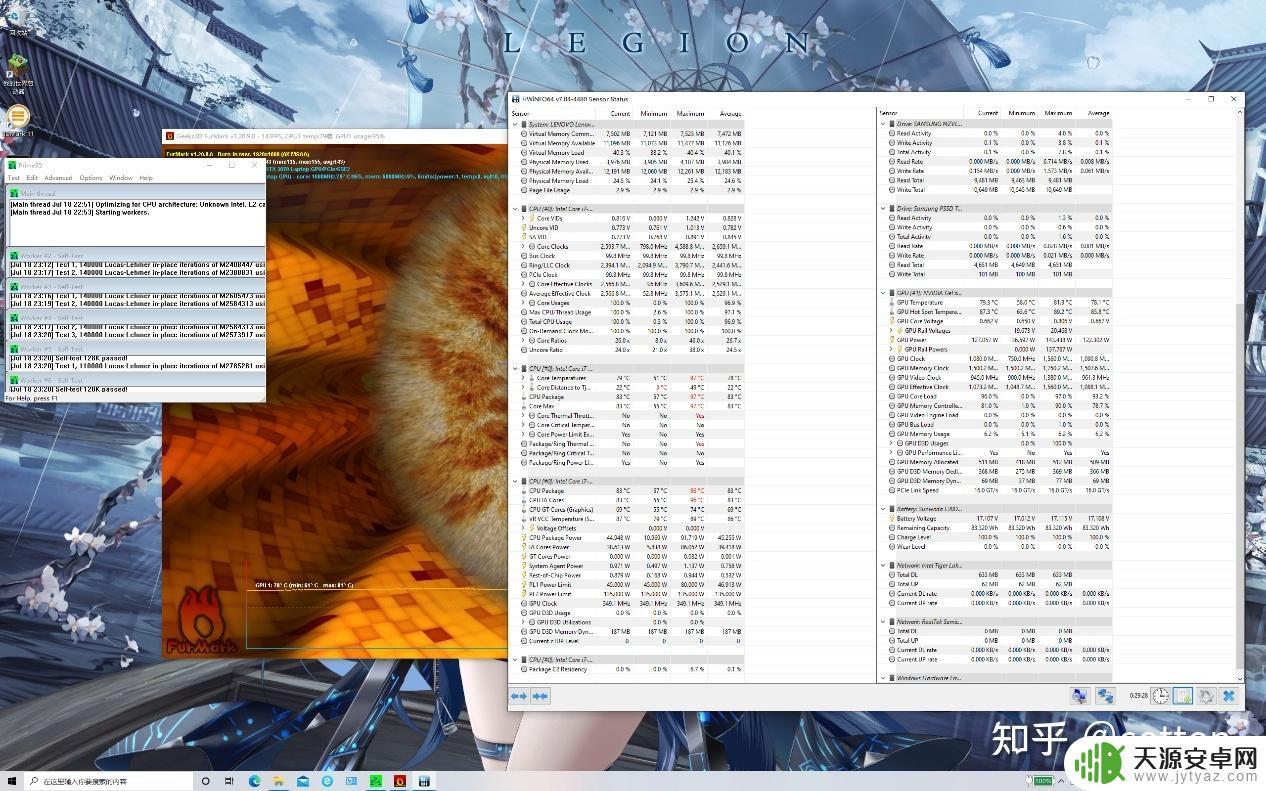The image size is (1266, 791).
Task: Open Task View on the taskbar
Action: coord(230,780)
